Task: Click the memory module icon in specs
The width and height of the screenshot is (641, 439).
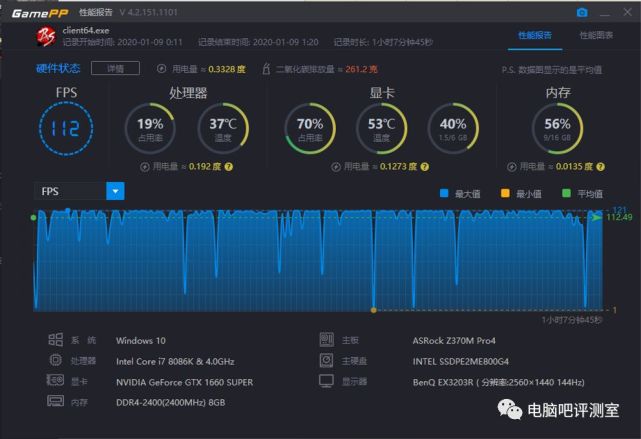Action: coord(56,401)
